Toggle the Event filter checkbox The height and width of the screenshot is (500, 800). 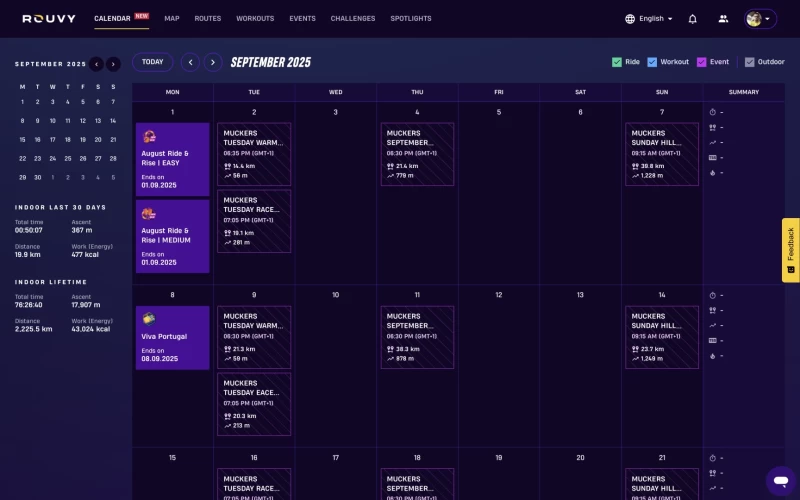[x=702, y=62]
